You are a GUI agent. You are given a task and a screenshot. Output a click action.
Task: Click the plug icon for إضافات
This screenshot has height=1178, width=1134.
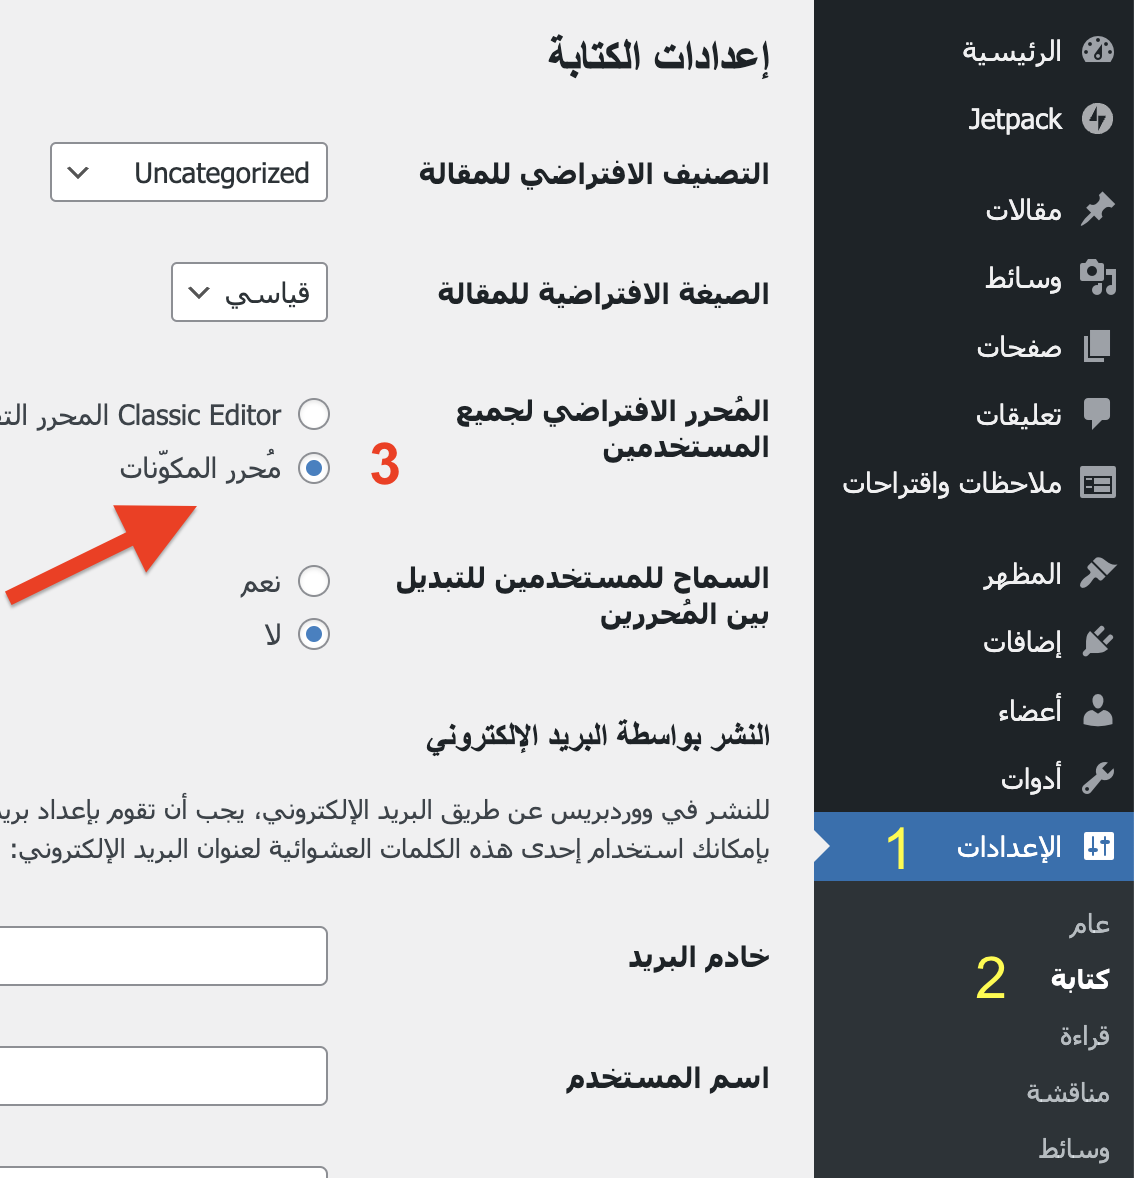(x=1097, y=642)
